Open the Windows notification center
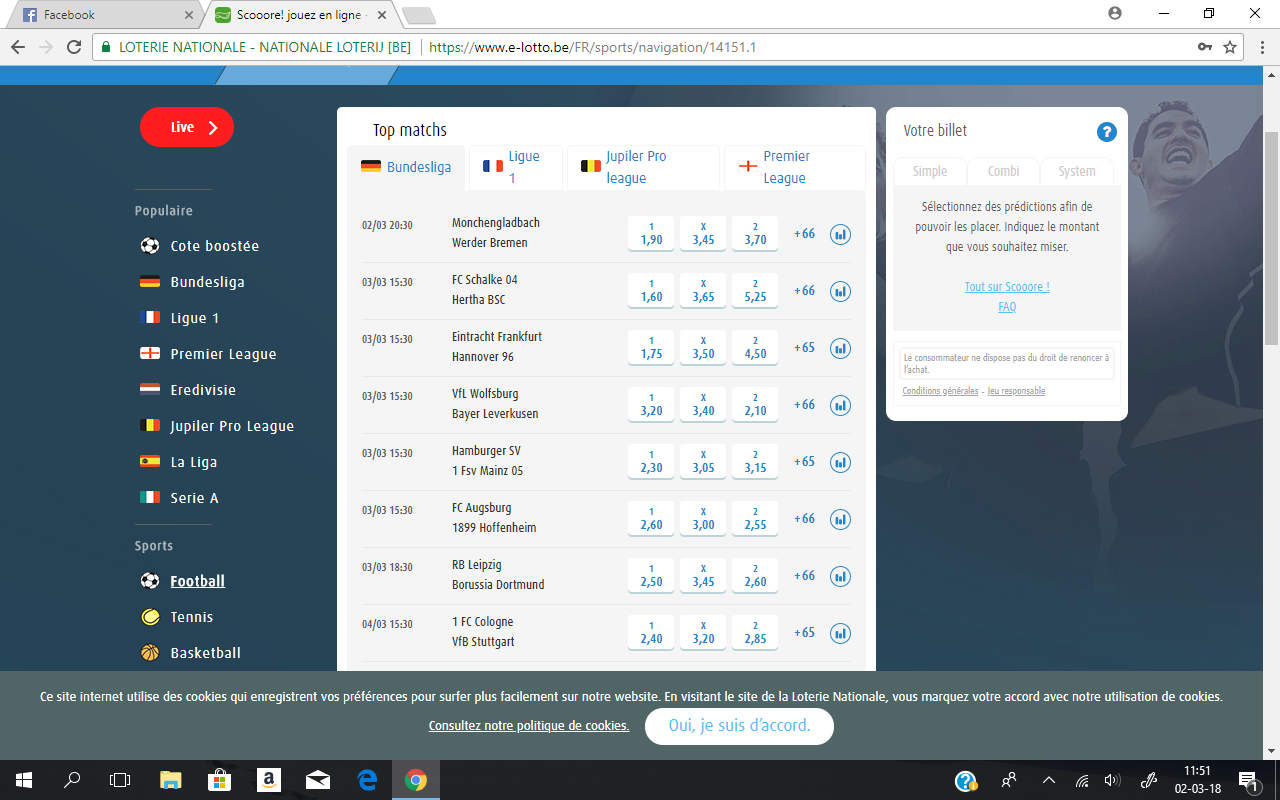1280x800 pixels. pyautogui.click(x=1248, y=780)
